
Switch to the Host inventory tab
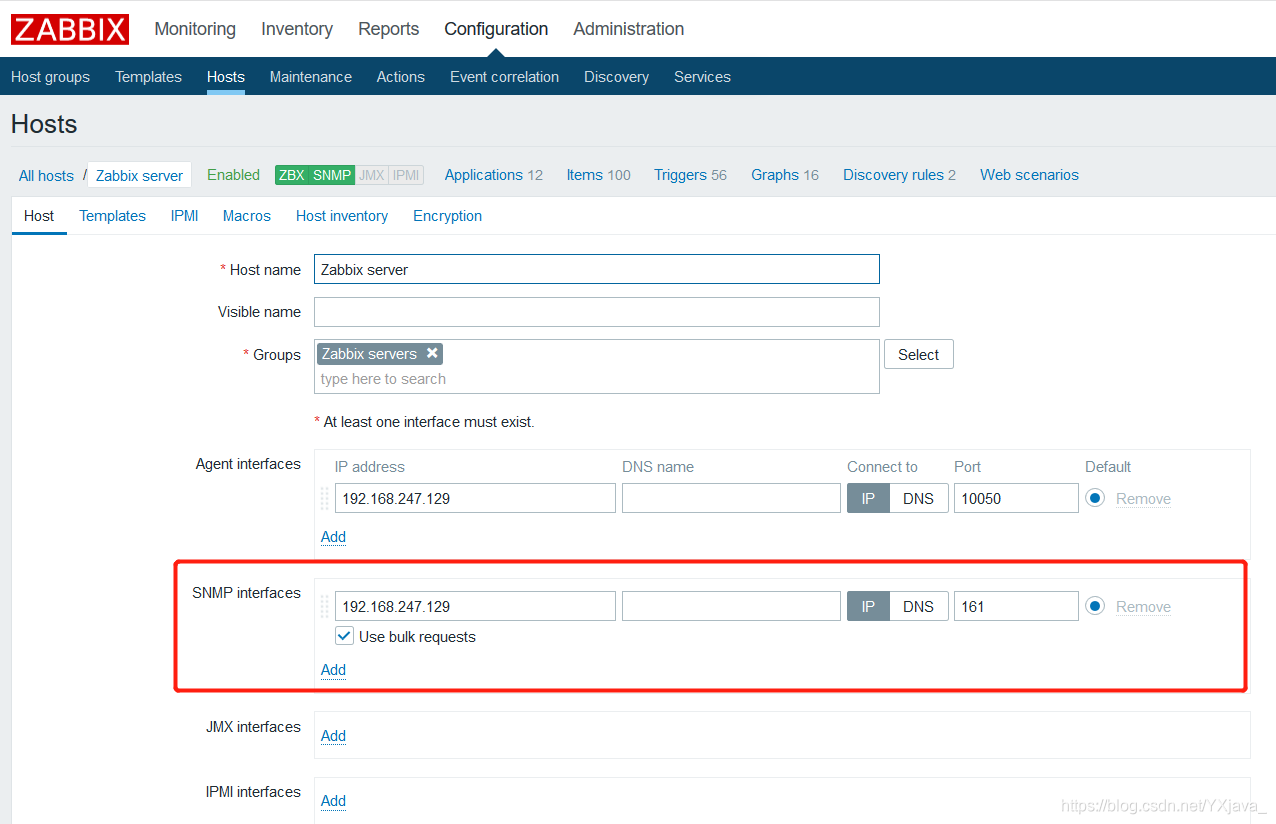point(342,216)
